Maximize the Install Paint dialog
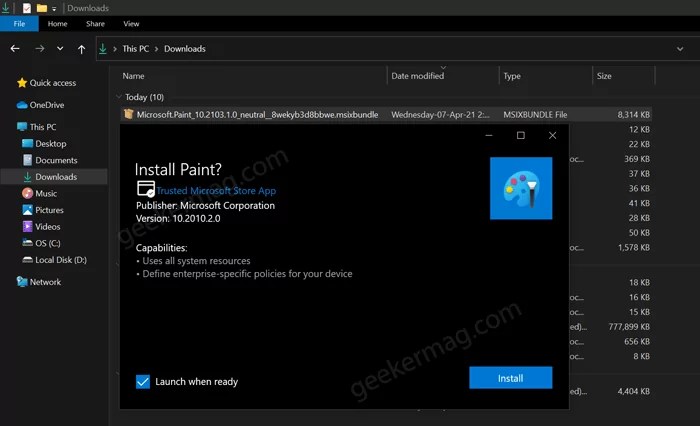 pos(521,135)
